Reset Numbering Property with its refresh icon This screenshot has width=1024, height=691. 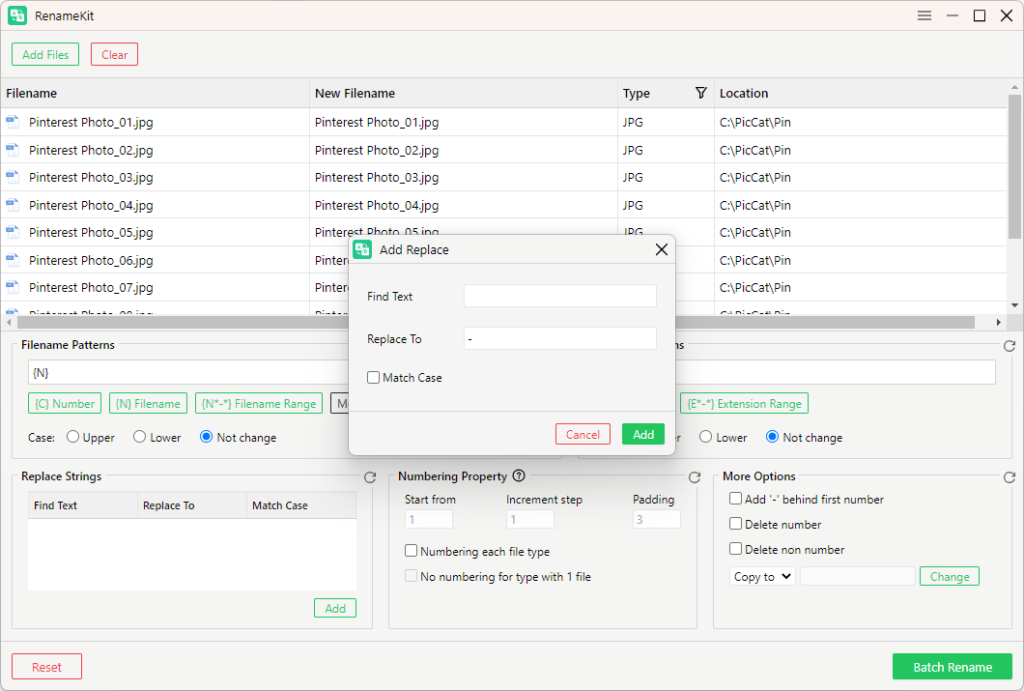pyautogui.click(x=694, y=477)
